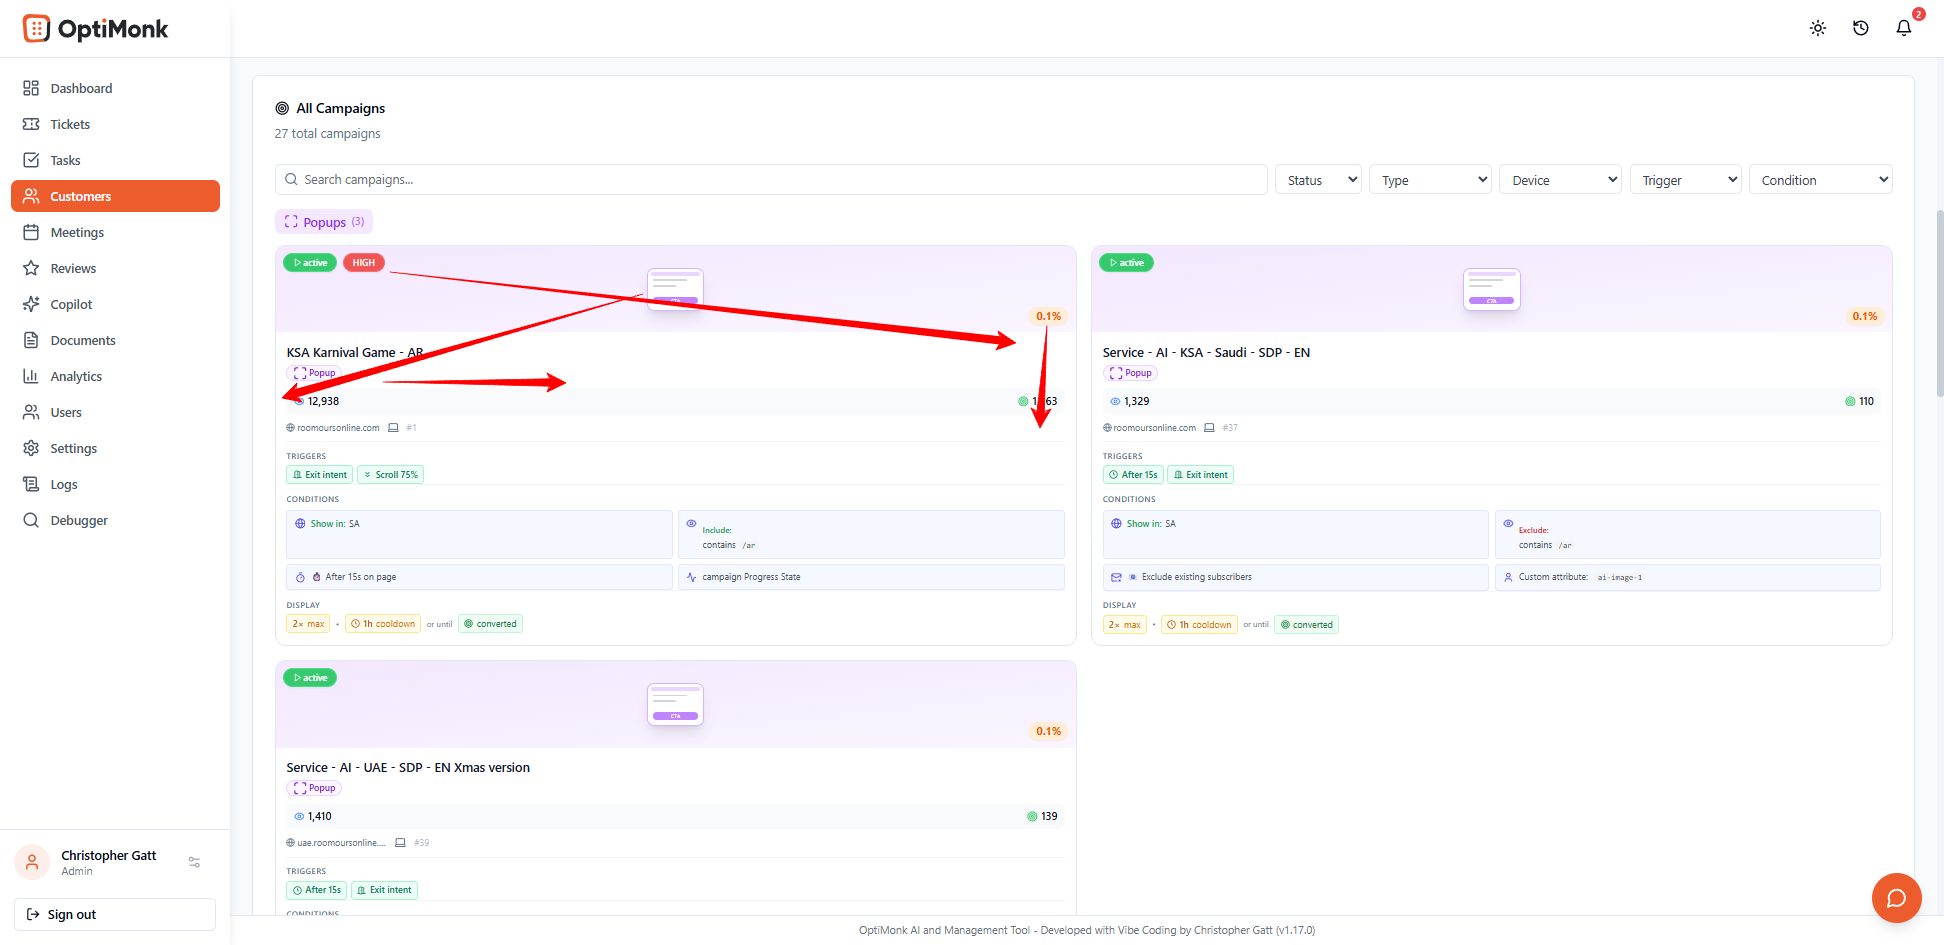Image resolution: width=1944 pixels, height=945 pixels.
Task: Open the Type filter dropdown
Action: 1430,180
